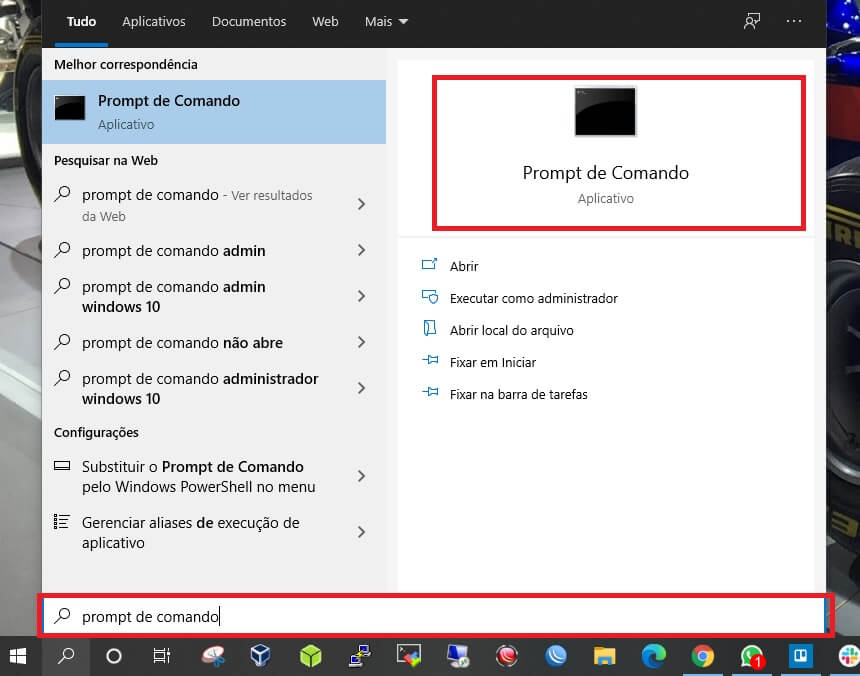Expand 'prompt de comando - Ver resultados' arrow
The image size is (860, 676).
click(x=361, y=204)
